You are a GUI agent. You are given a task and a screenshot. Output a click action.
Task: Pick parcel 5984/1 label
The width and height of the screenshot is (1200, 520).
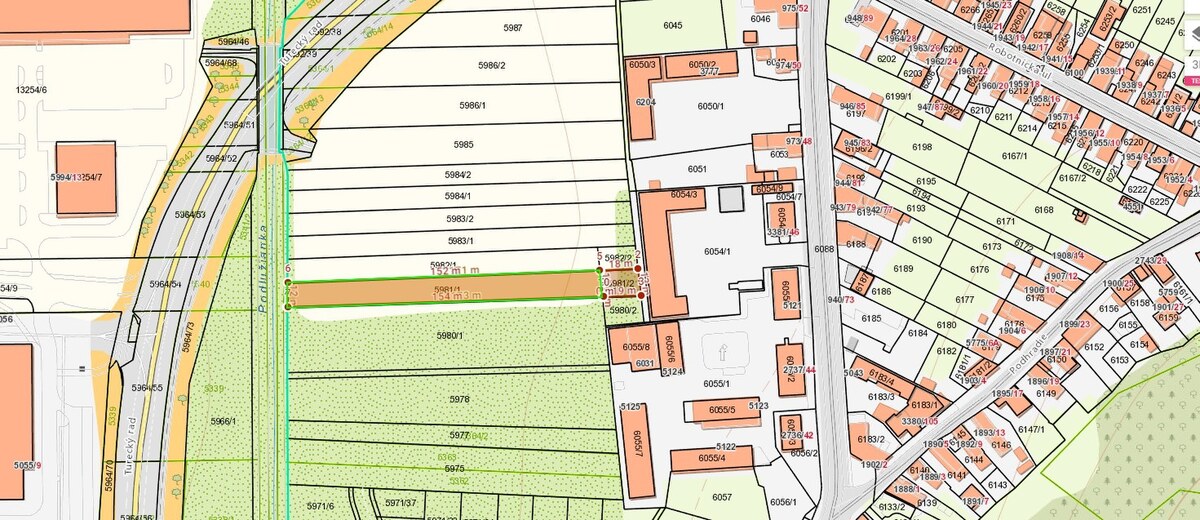458,197
